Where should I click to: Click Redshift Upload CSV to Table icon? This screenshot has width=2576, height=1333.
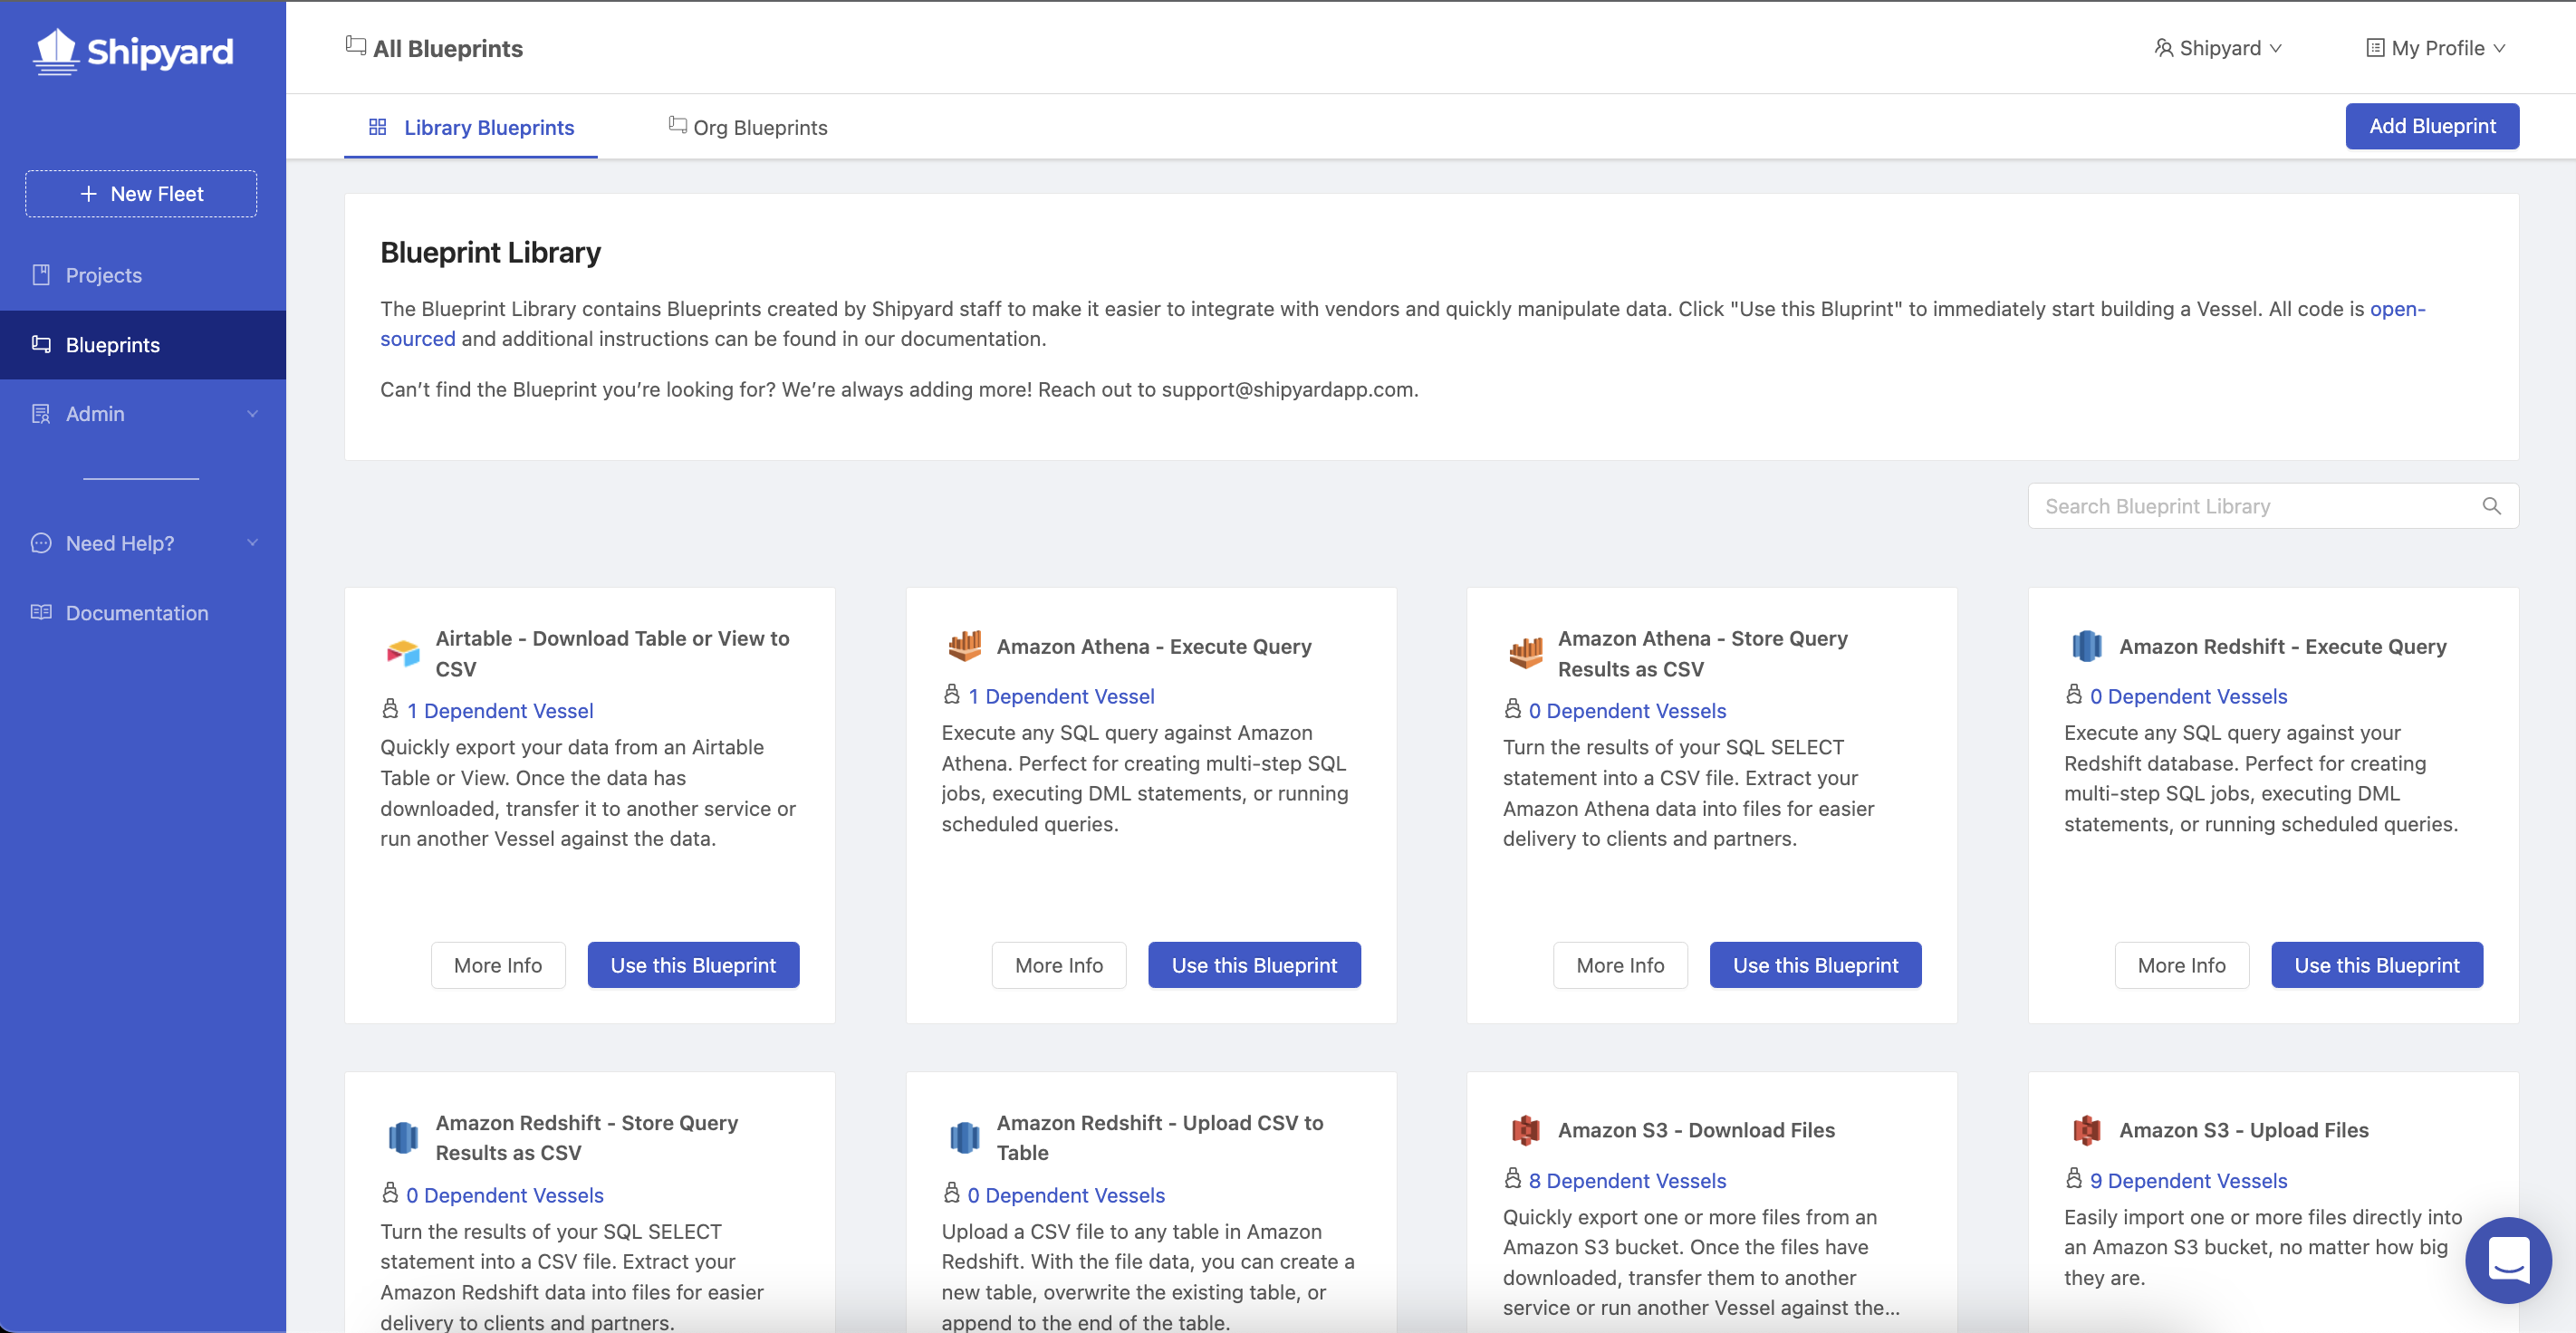click(x=964, y=1138)
